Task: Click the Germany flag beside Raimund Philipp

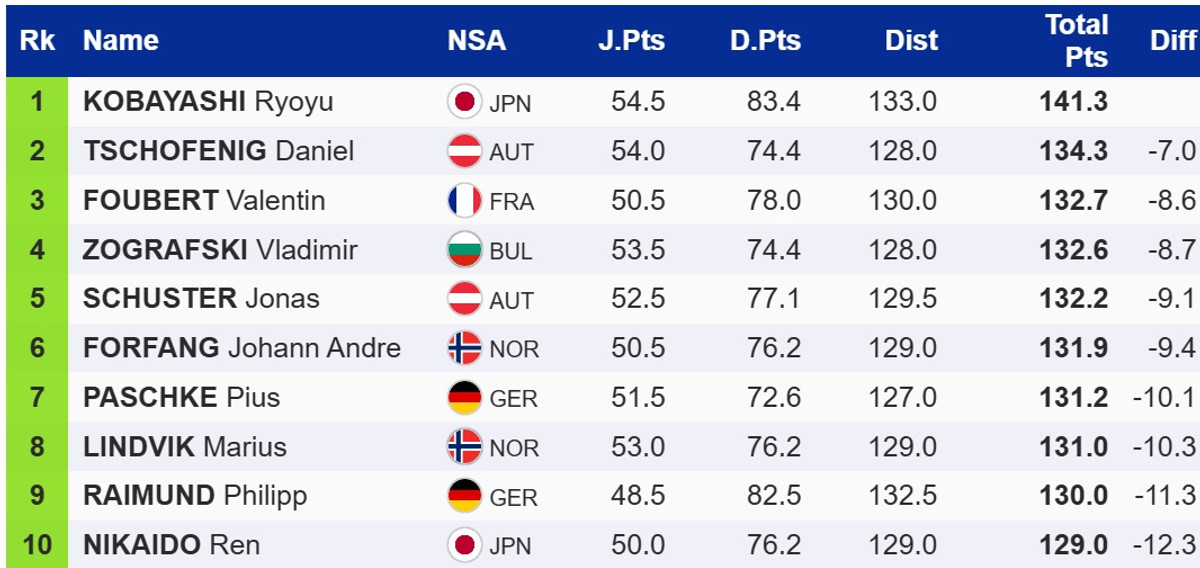Action: (x=464, y=496)
